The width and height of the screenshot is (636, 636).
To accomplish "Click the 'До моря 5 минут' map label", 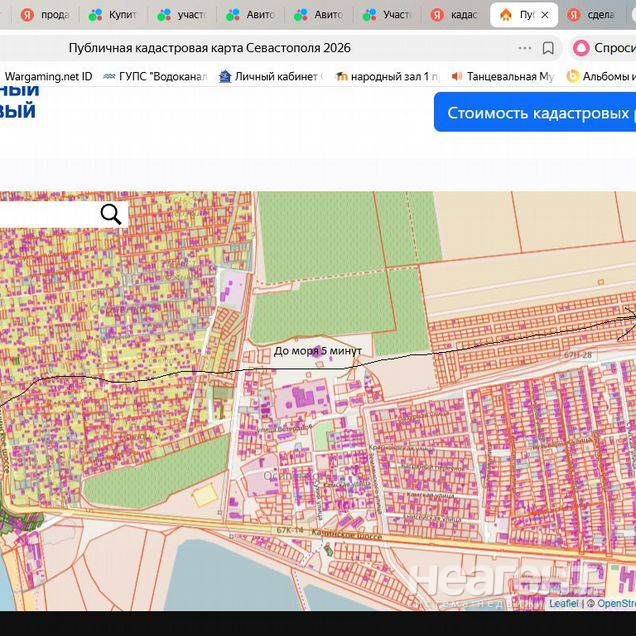I will click(x=317, y=351).
